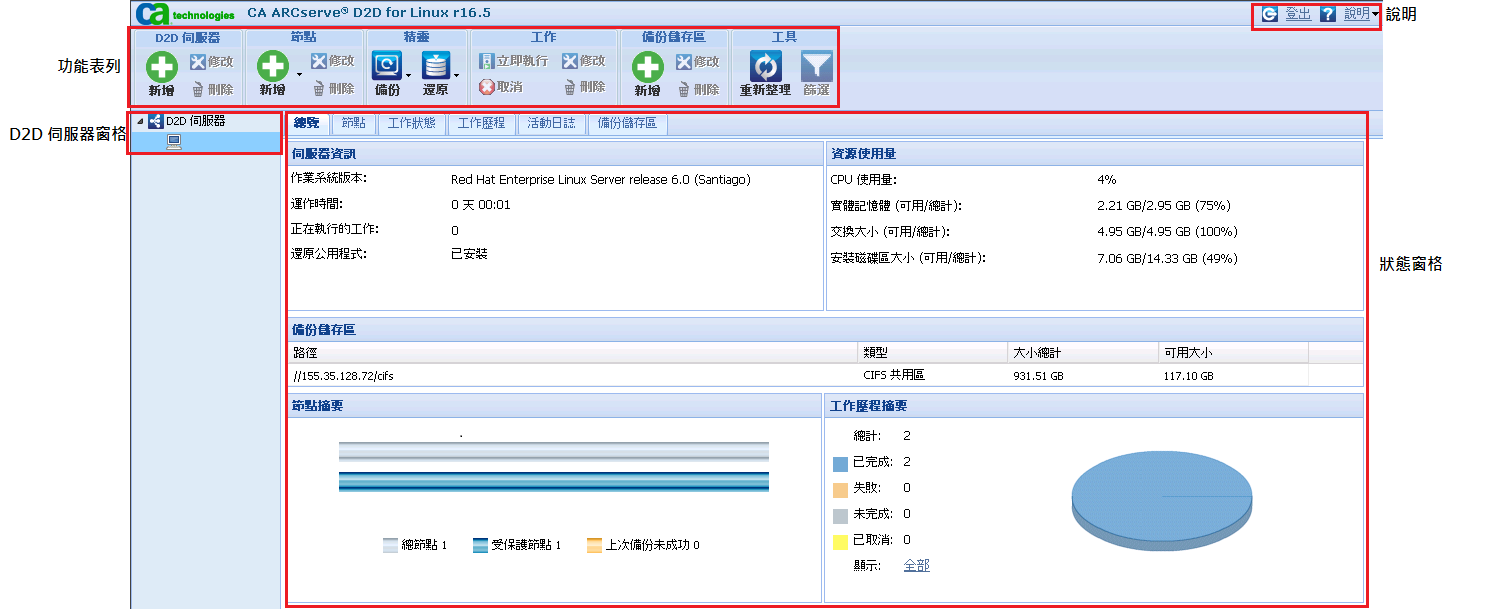Screen dimensions: 1497x610
Task: Click 修改 in the D2D 伺服器 group
Action: [212, 61]
